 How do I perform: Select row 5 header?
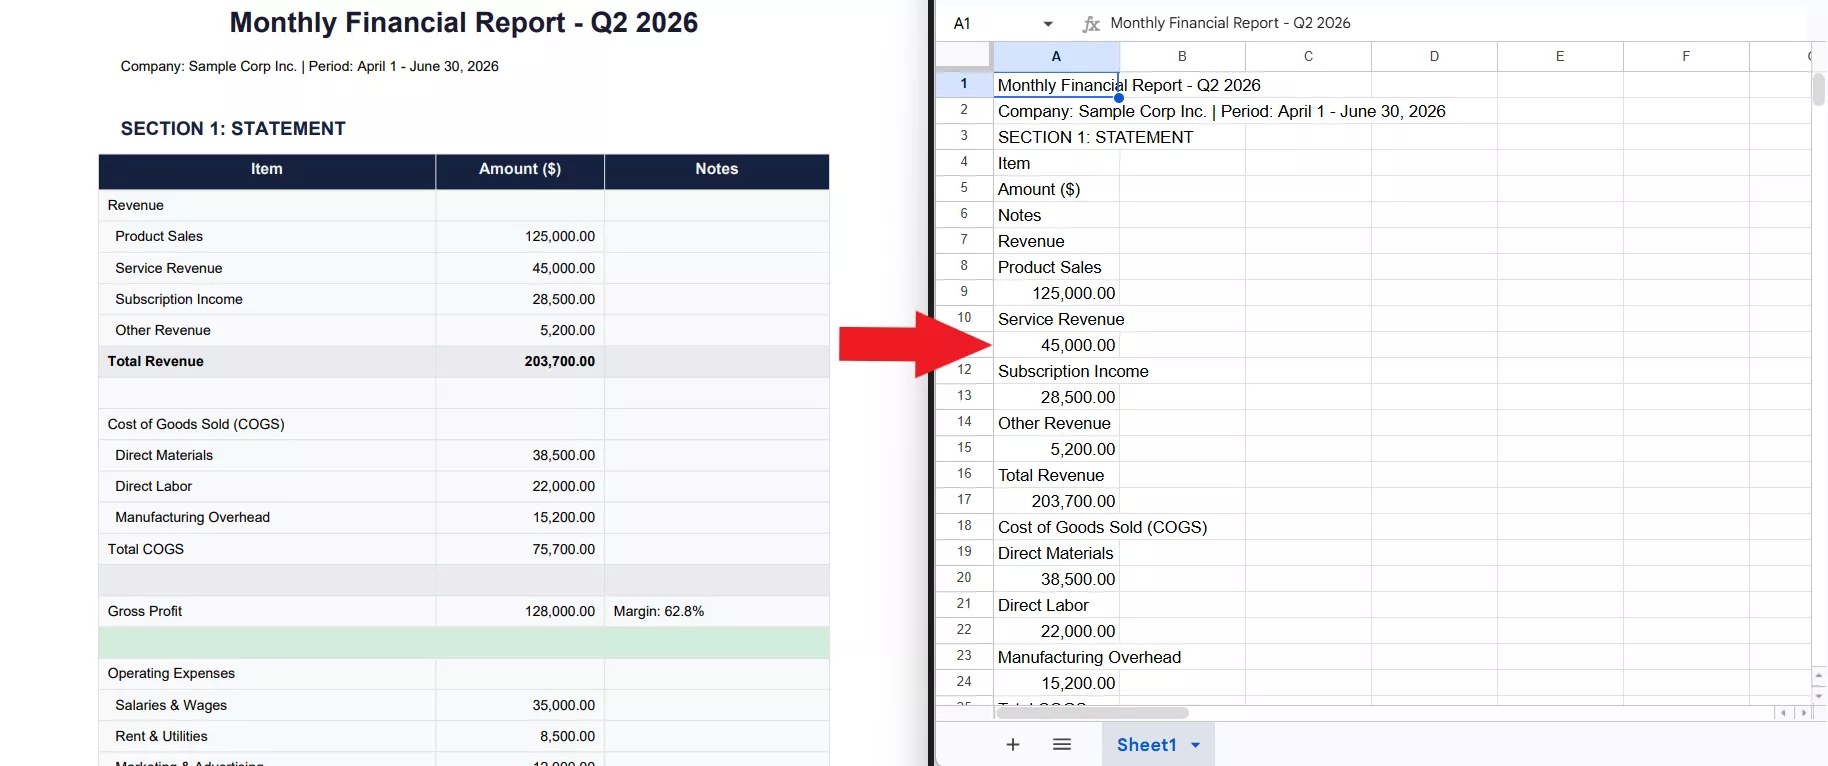pos(964,188)
